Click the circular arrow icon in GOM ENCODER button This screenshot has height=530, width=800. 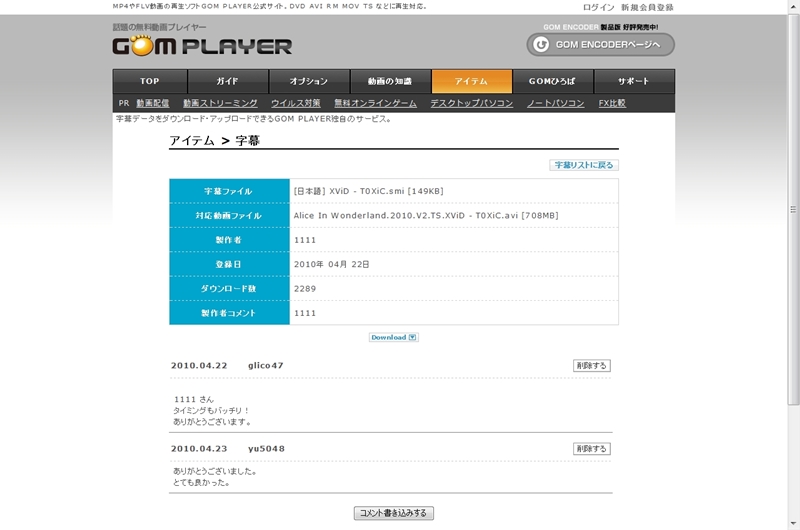(541, 44)
